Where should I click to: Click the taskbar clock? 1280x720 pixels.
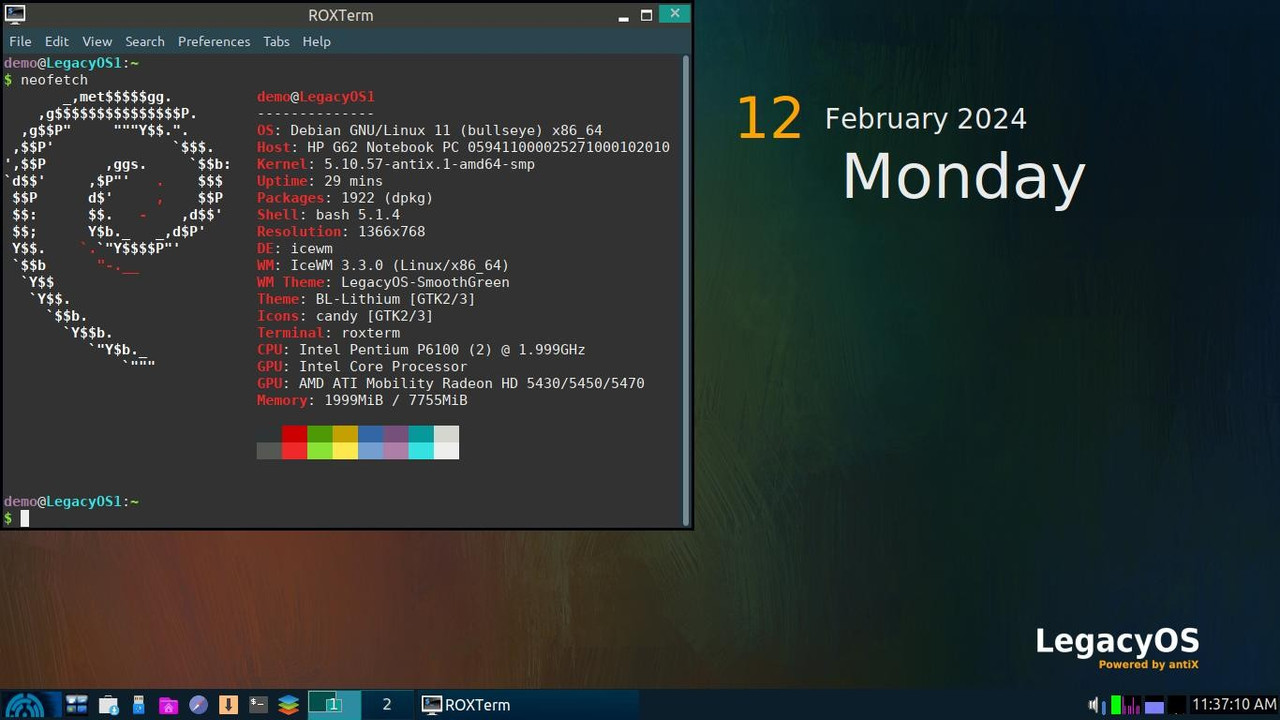point(1234,705)
